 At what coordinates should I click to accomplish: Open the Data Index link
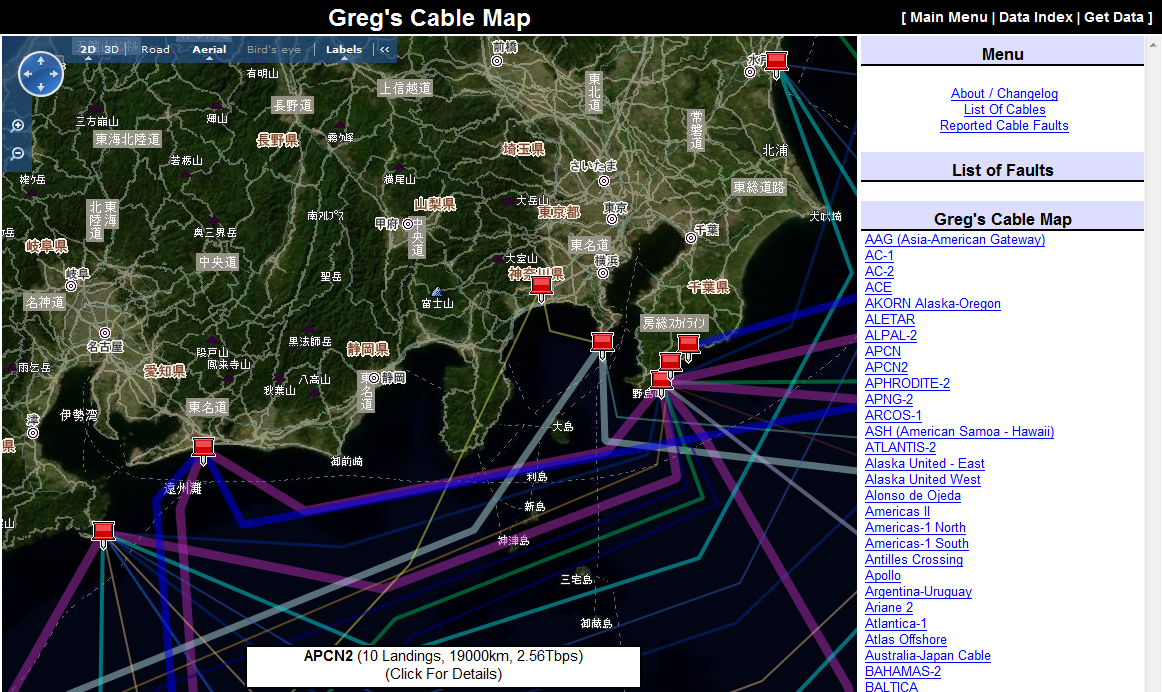1035,17
